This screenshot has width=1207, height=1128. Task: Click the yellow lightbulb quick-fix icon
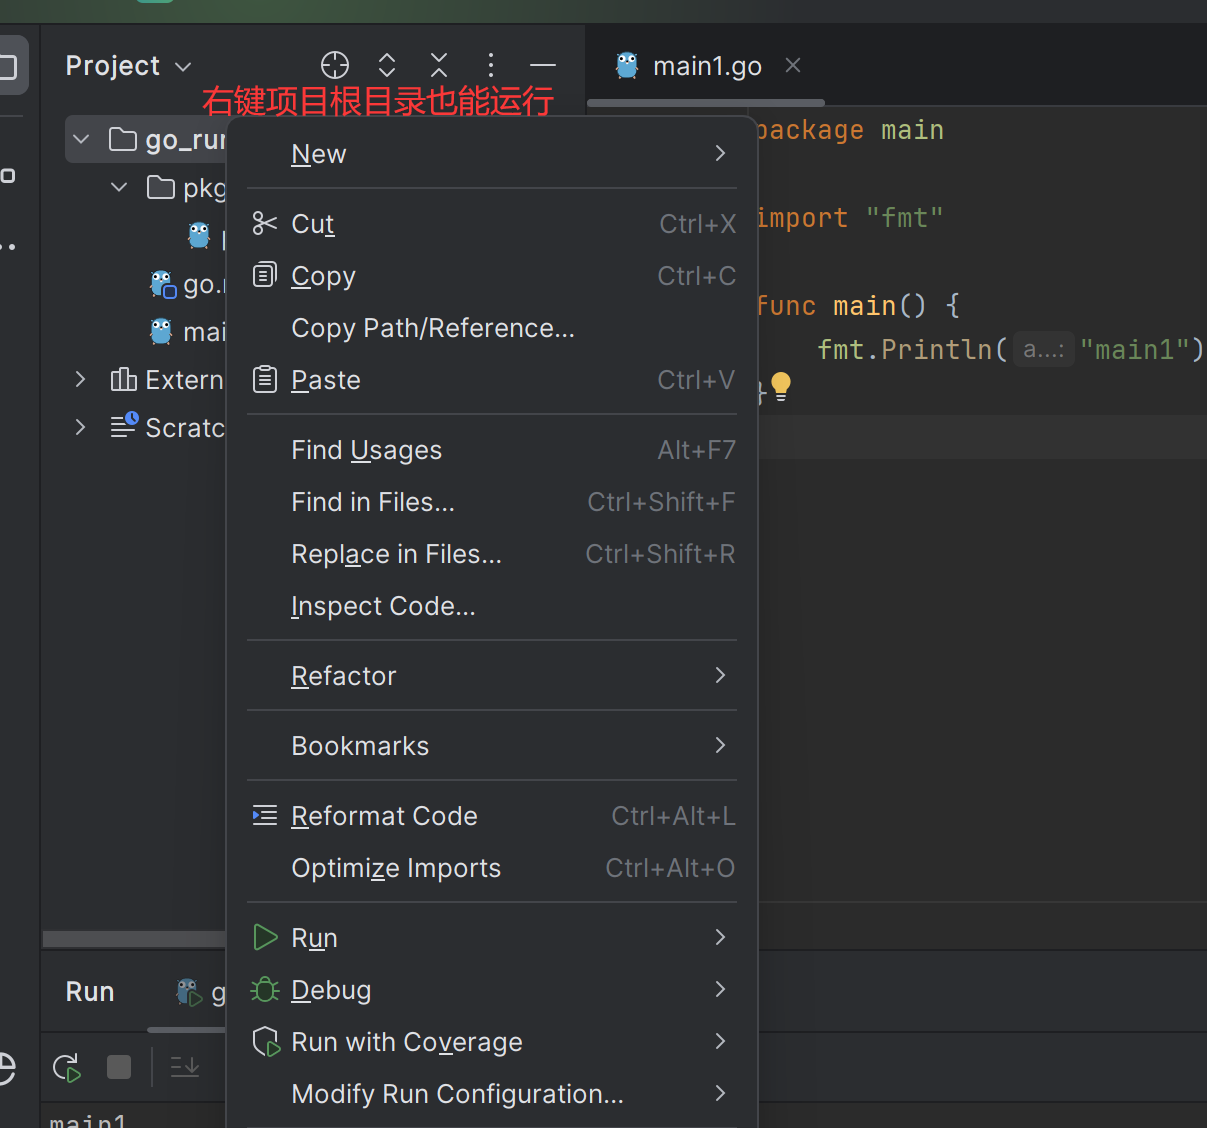781,386
